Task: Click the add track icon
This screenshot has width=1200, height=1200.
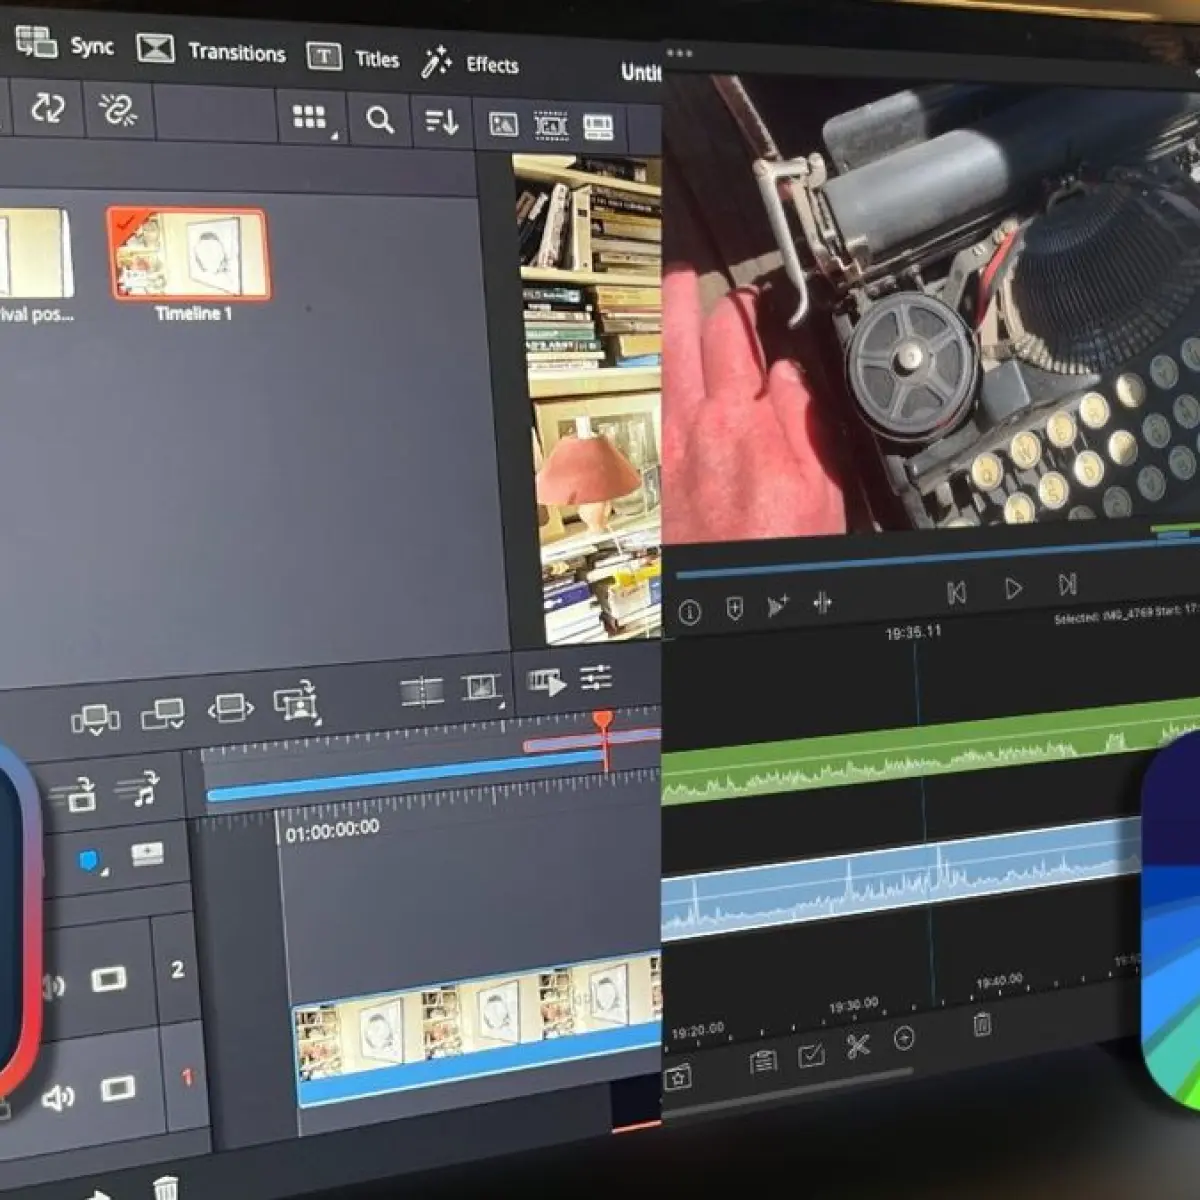Action: point(147,855)
